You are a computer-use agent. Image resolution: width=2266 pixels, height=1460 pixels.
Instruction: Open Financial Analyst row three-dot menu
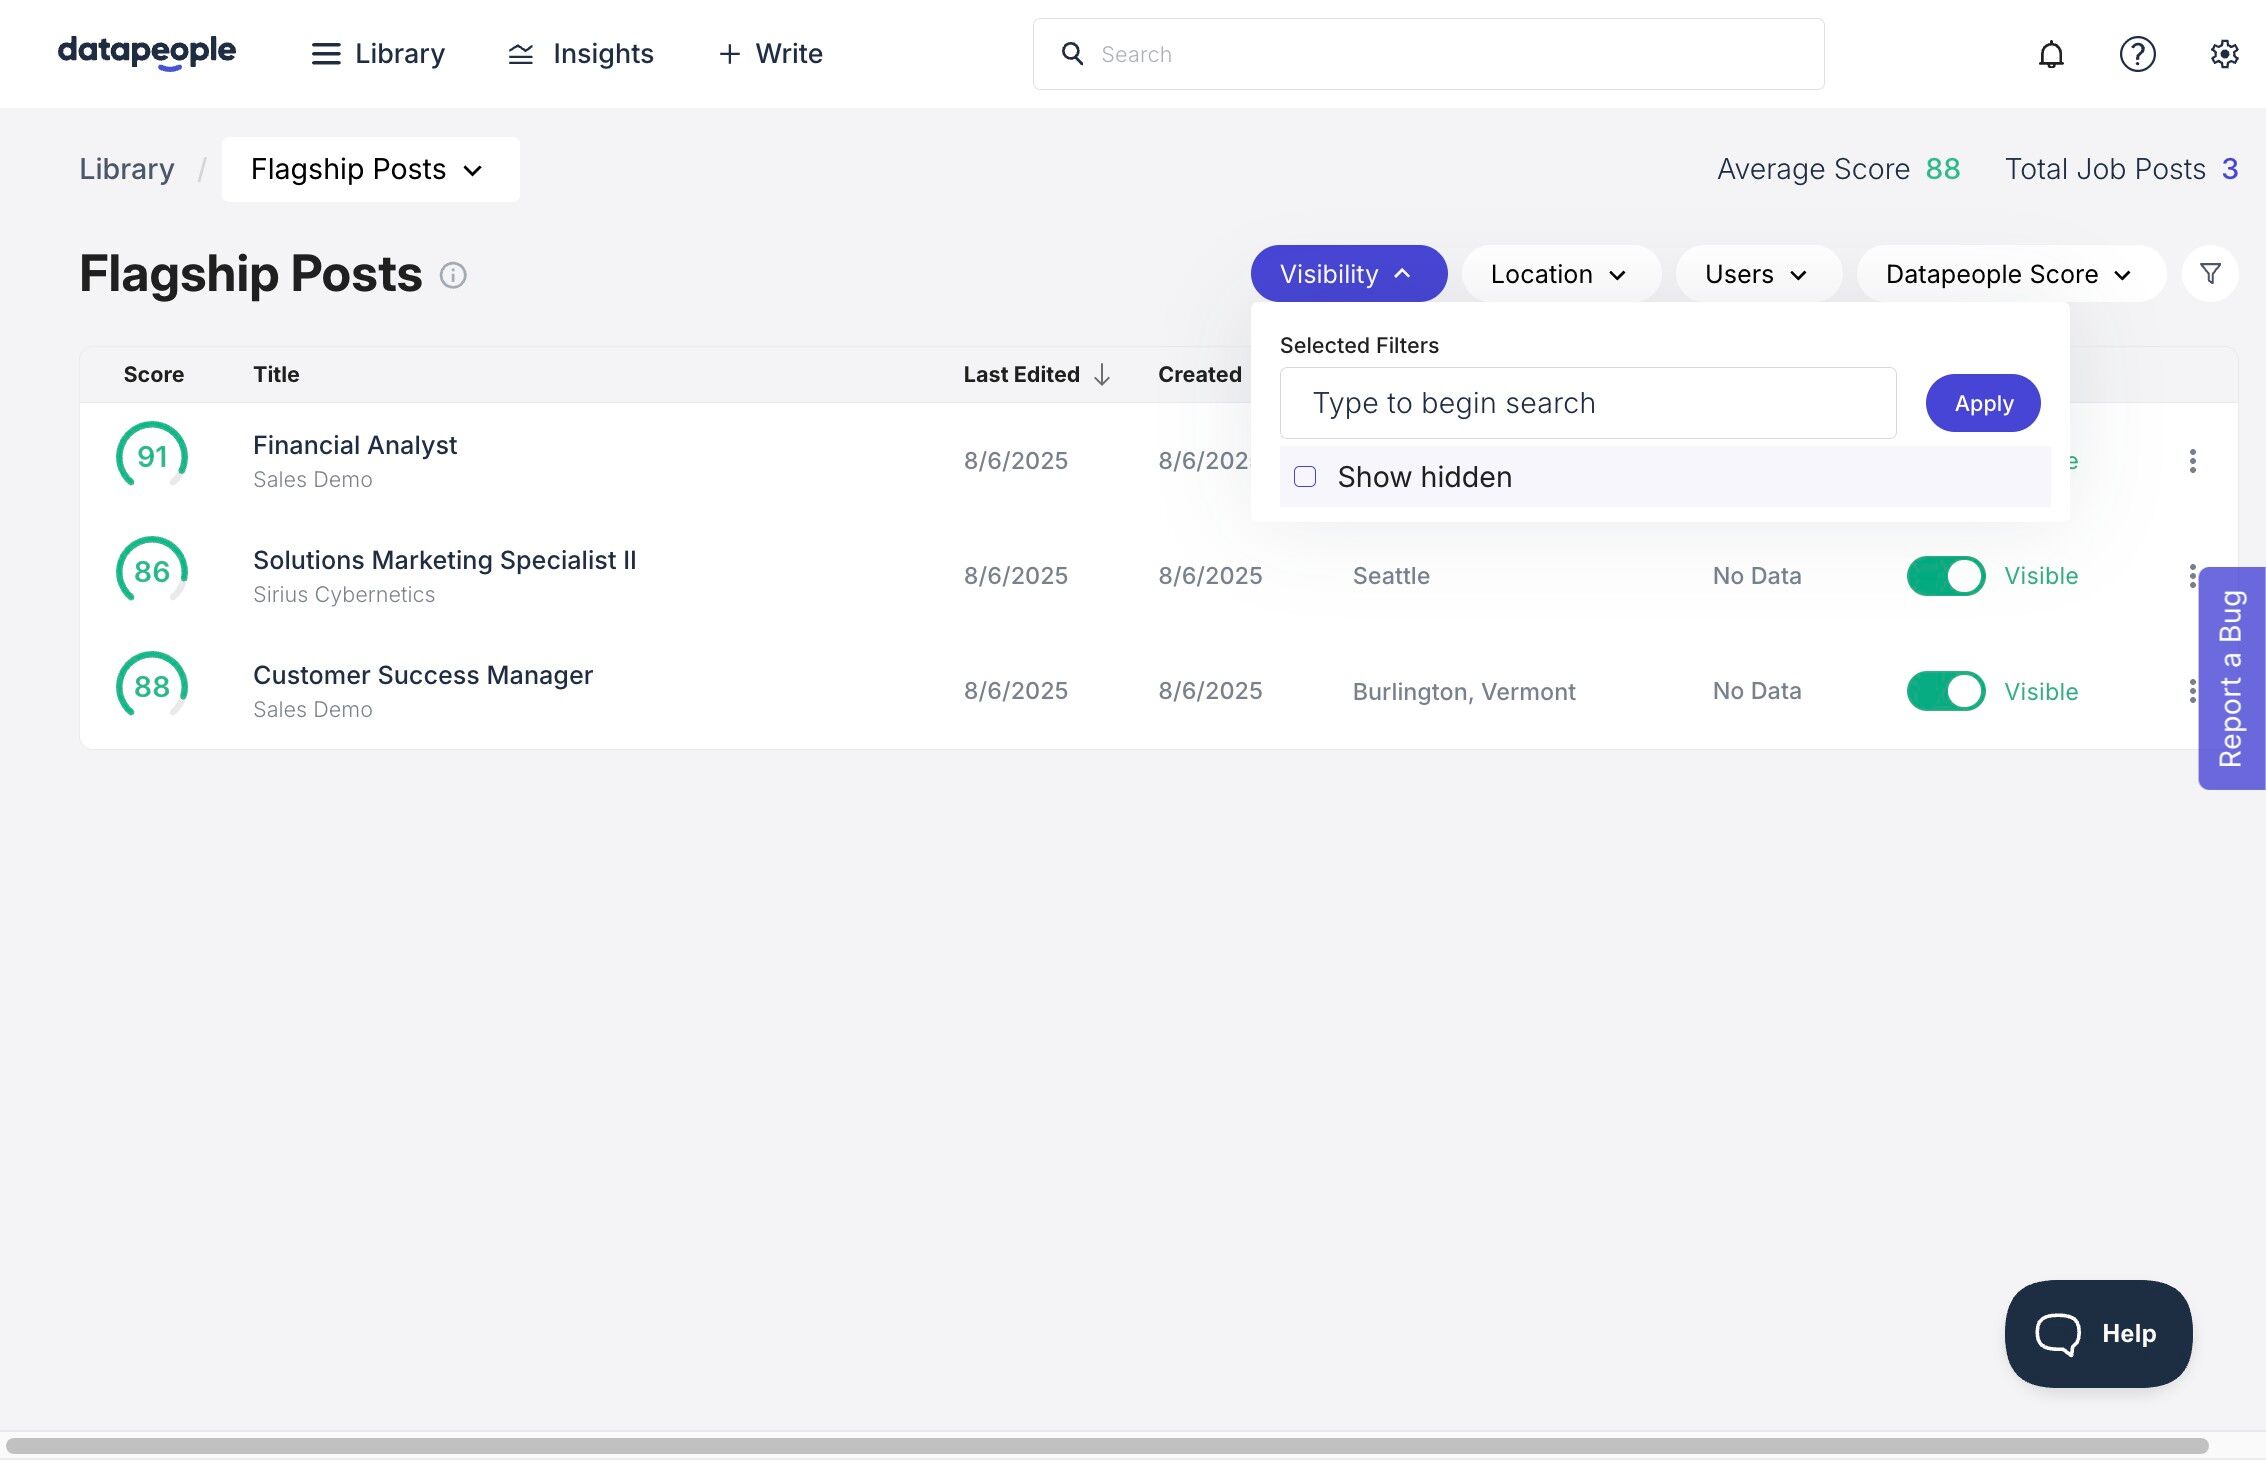point(2192,461)
